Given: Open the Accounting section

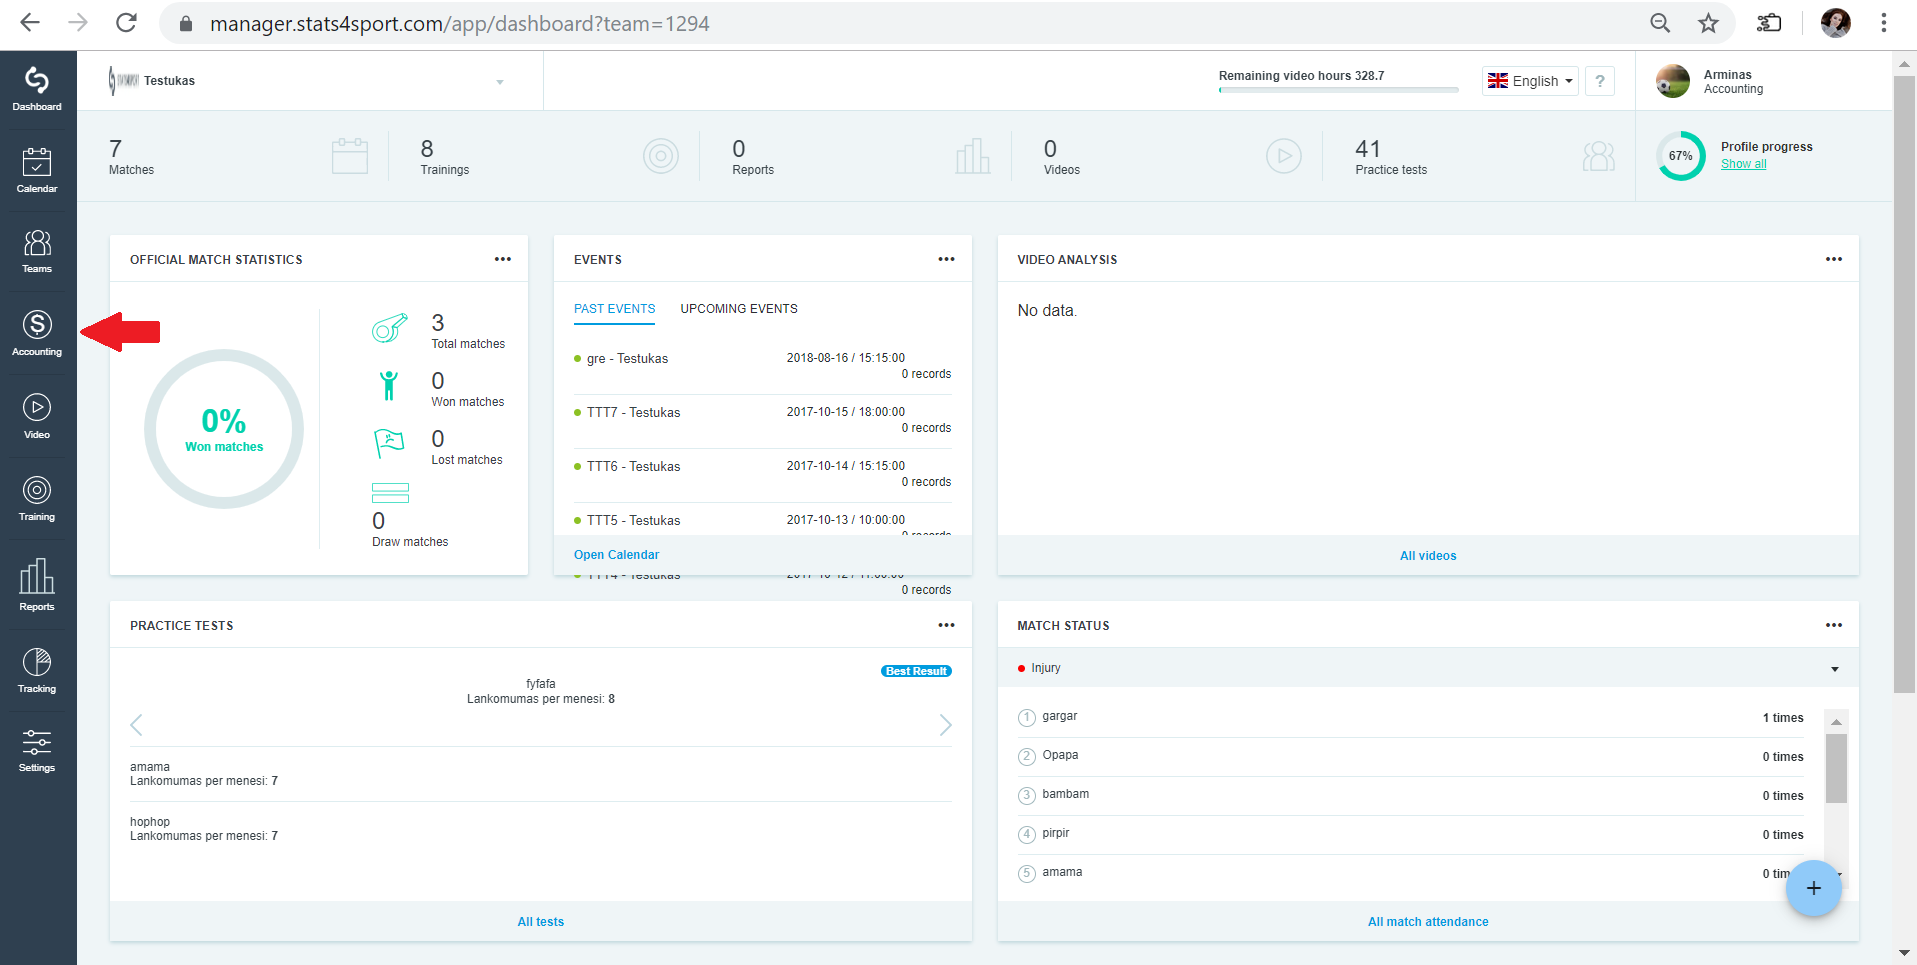Looking at the screenshot, I should click(x=37, y=333).
